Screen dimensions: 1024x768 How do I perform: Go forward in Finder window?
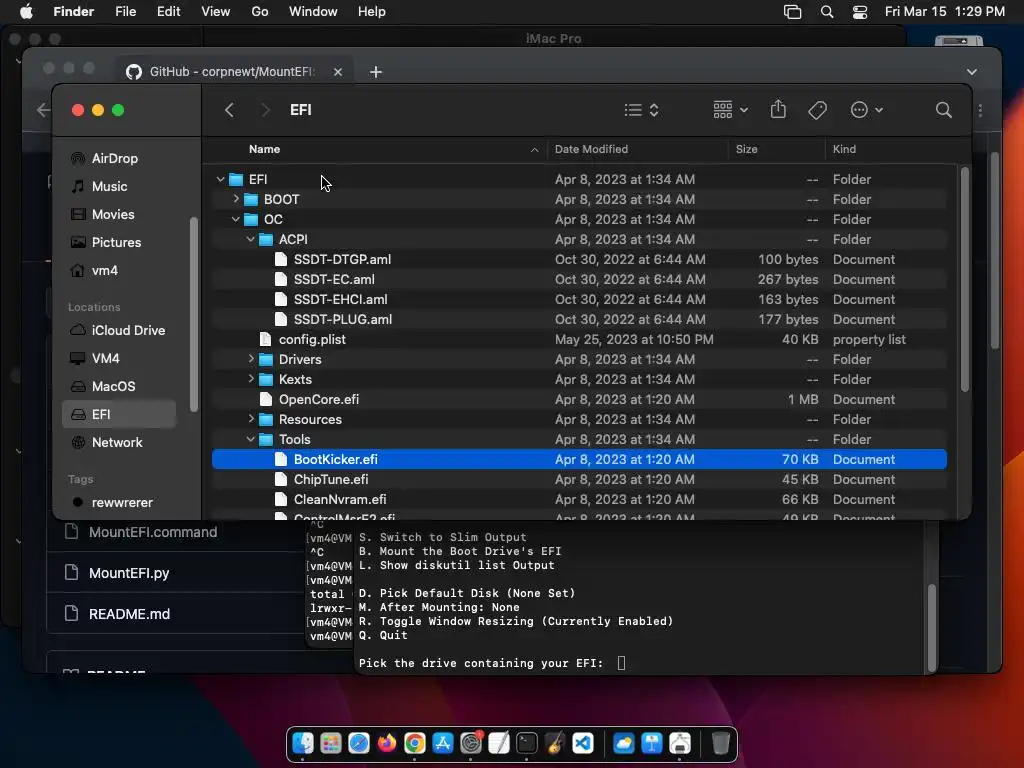[265, 110]
